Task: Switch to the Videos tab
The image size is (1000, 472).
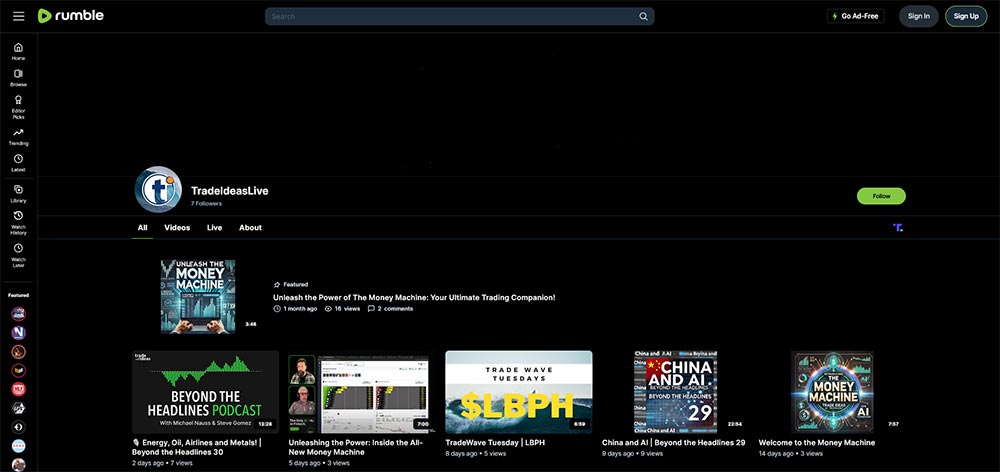Action: [x=177, y=228]
